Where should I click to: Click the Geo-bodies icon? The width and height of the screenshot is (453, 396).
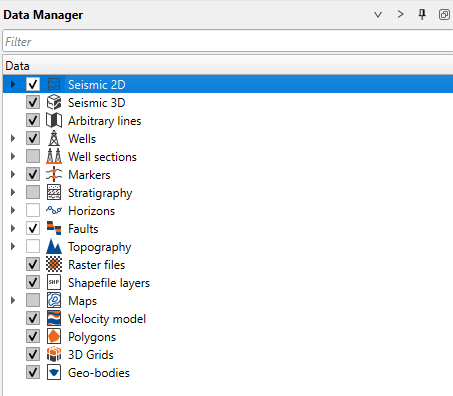(x=54, y=372)
